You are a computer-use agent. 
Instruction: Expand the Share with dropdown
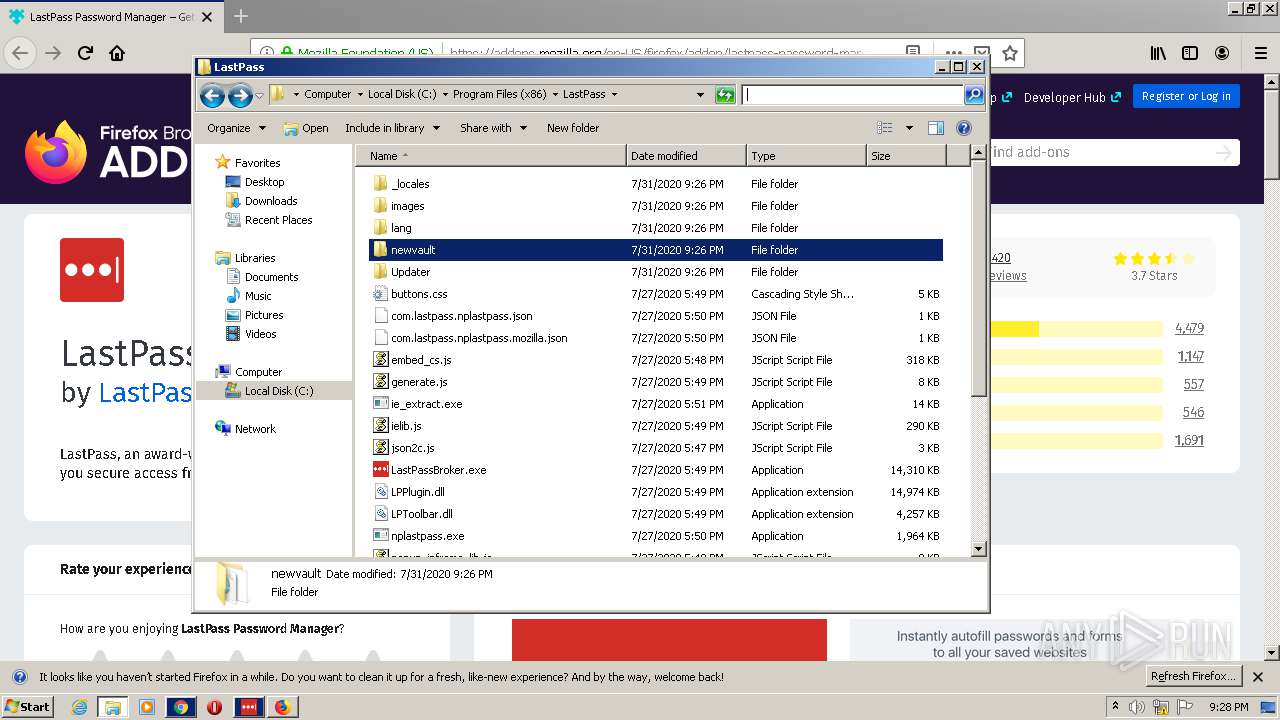coord(493,128)
